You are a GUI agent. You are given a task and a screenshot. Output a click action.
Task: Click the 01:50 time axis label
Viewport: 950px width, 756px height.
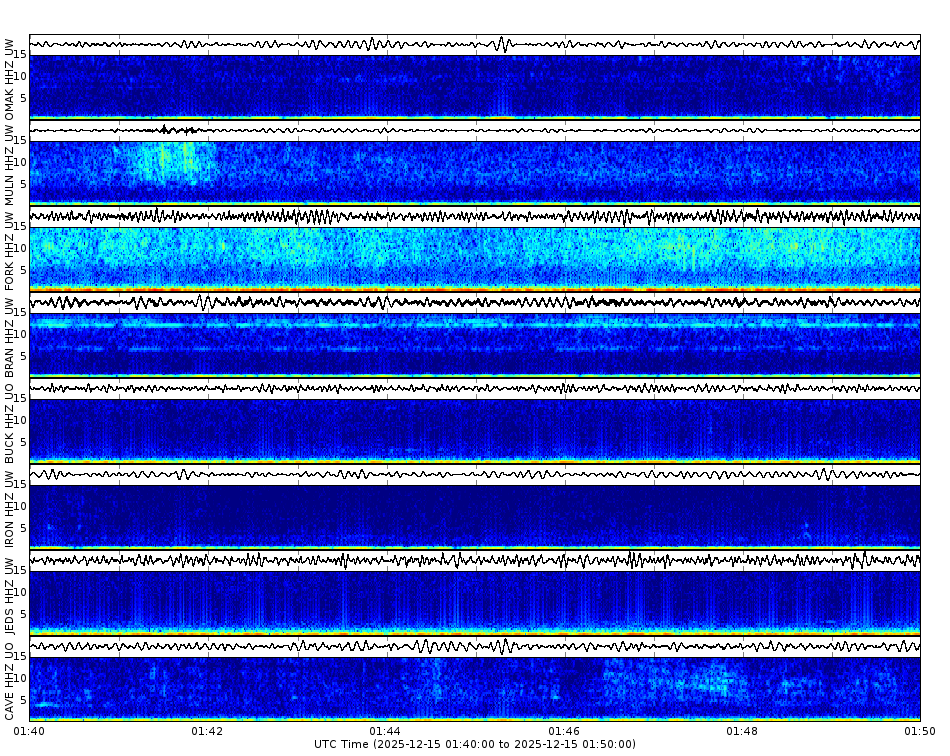point(918,731)
